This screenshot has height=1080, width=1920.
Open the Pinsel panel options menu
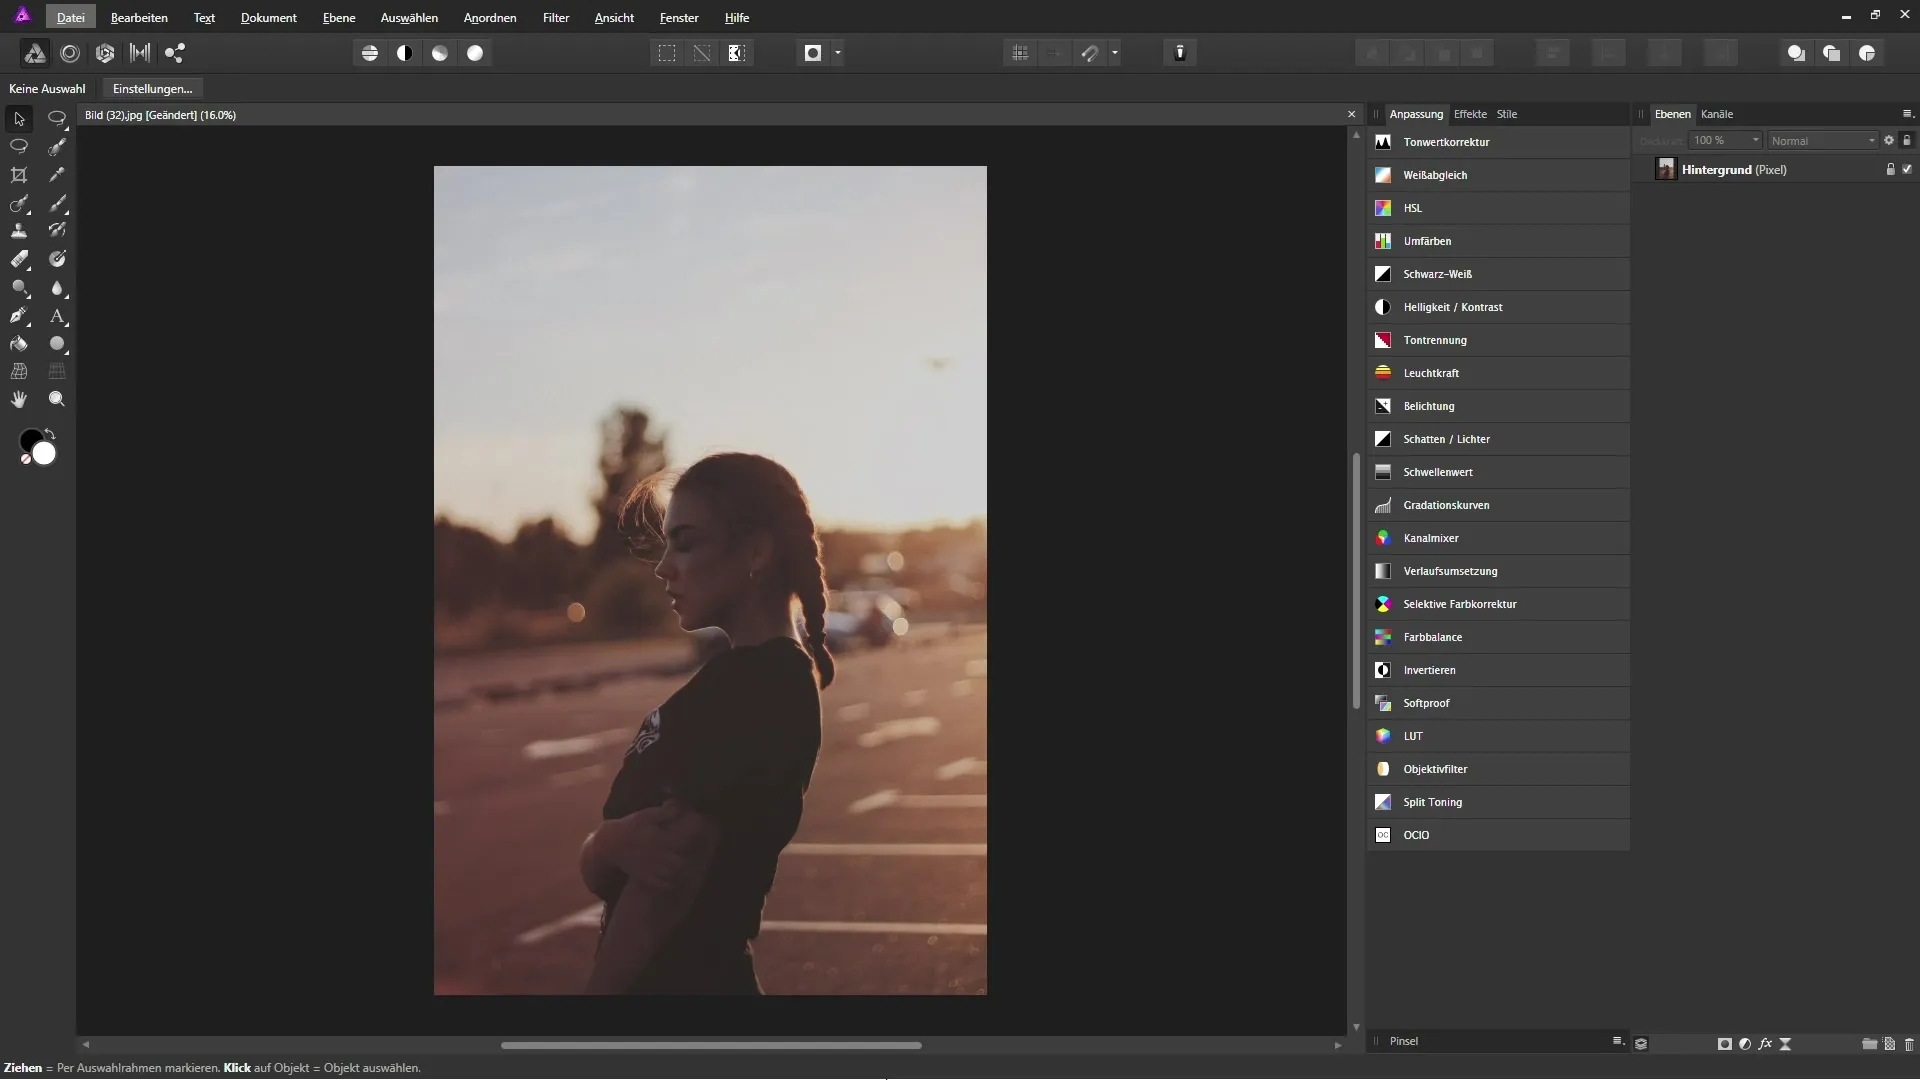coord(1618,1041)
